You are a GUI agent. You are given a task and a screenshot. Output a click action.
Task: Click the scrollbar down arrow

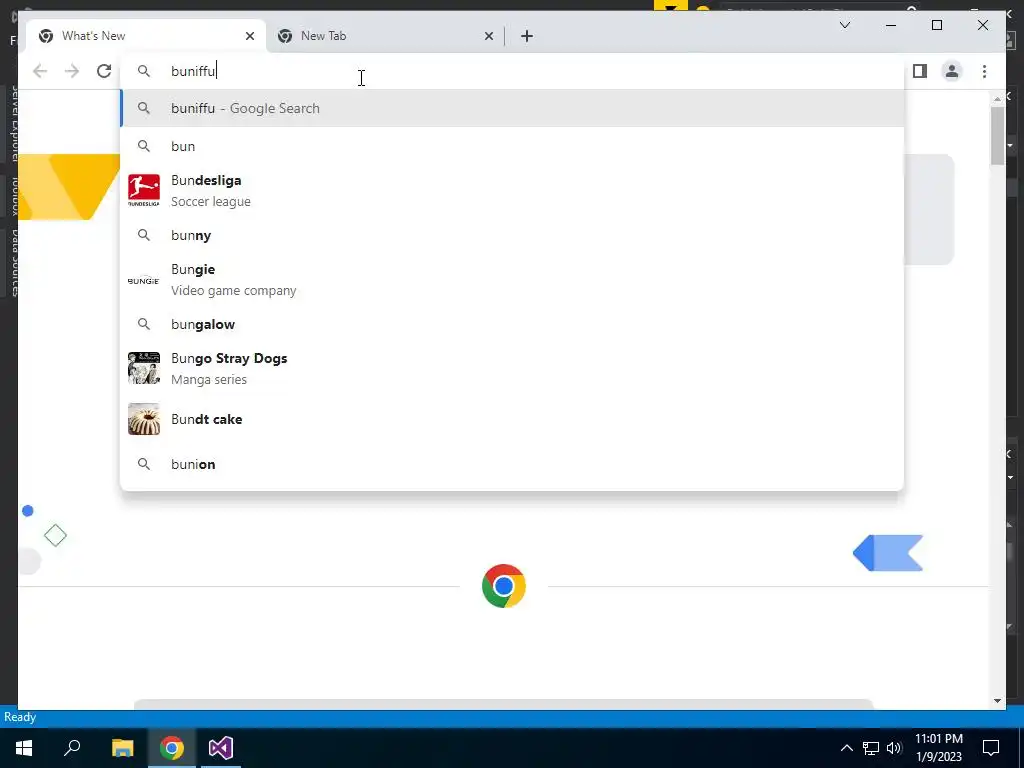point(997,701)
